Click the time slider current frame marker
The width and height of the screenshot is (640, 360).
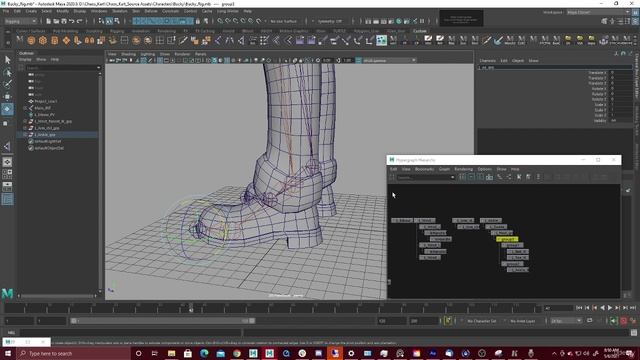(x=191, y=309)
